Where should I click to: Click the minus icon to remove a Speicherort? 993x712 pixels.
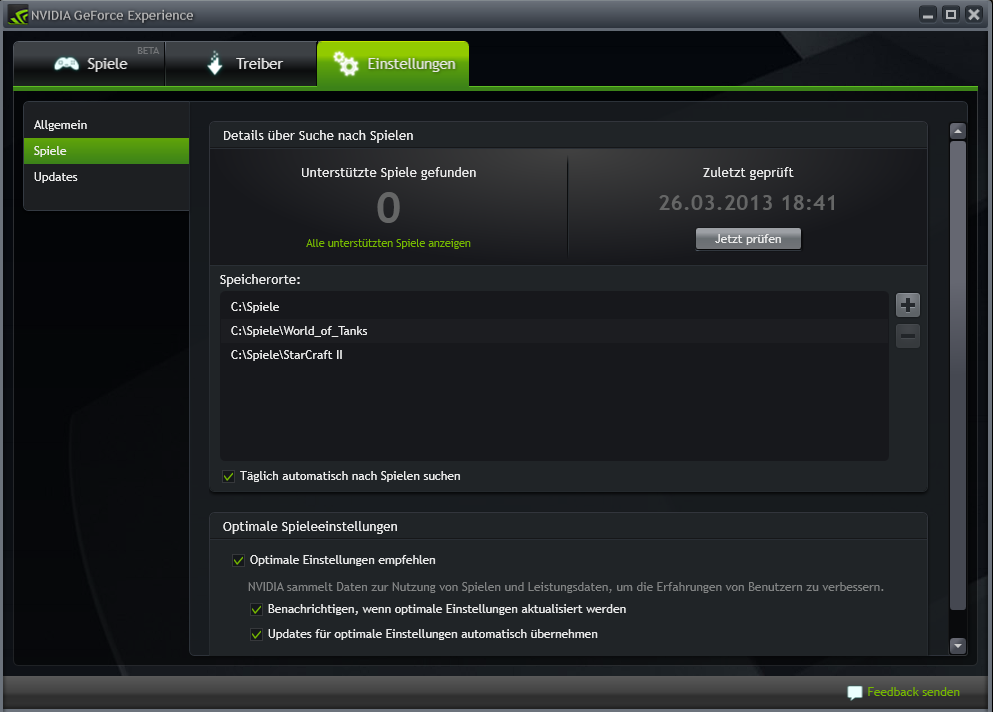(908, 336)
